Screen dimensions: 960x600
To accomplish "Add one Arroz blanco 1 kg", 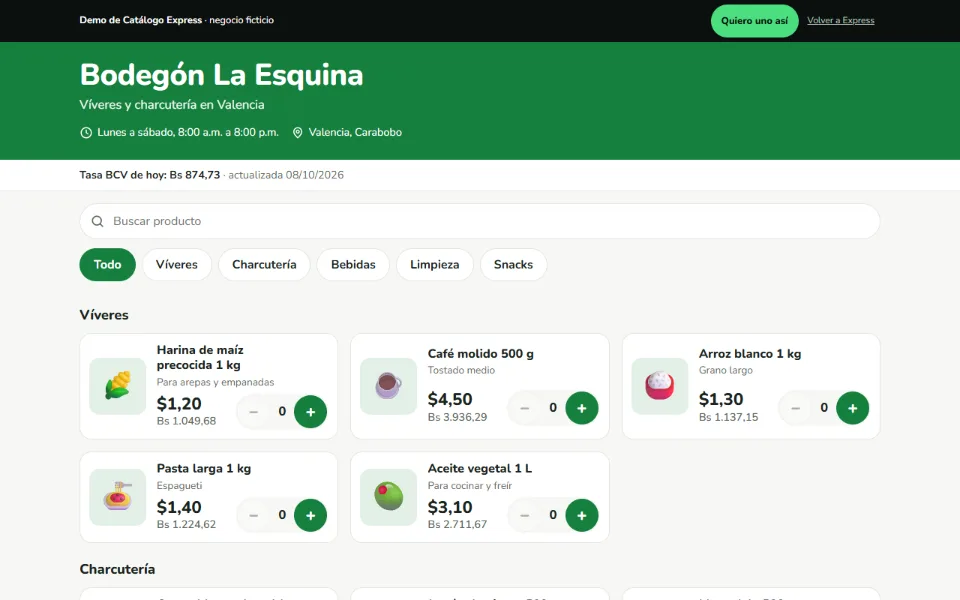I will pos(852,408).
